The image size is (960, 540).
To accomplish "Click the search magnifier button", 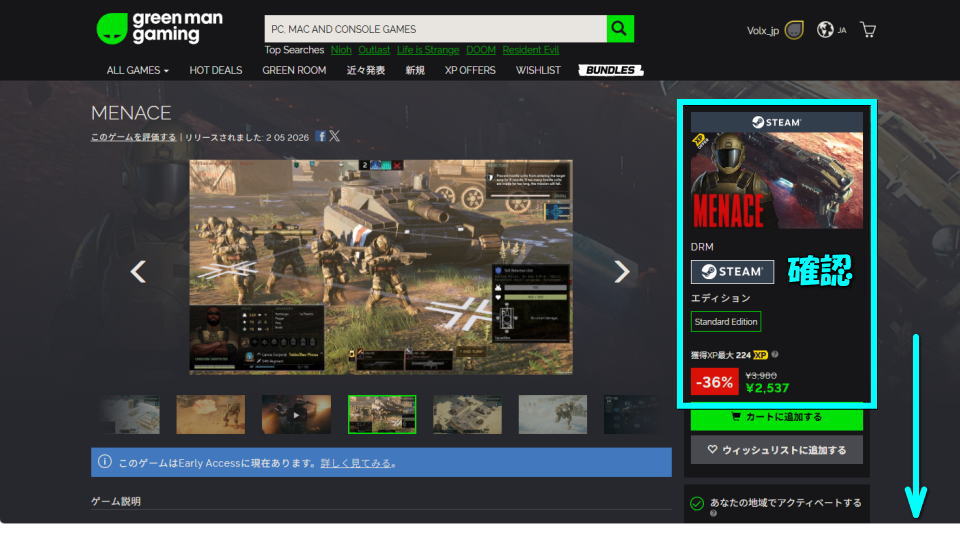I will coord(620,29).
